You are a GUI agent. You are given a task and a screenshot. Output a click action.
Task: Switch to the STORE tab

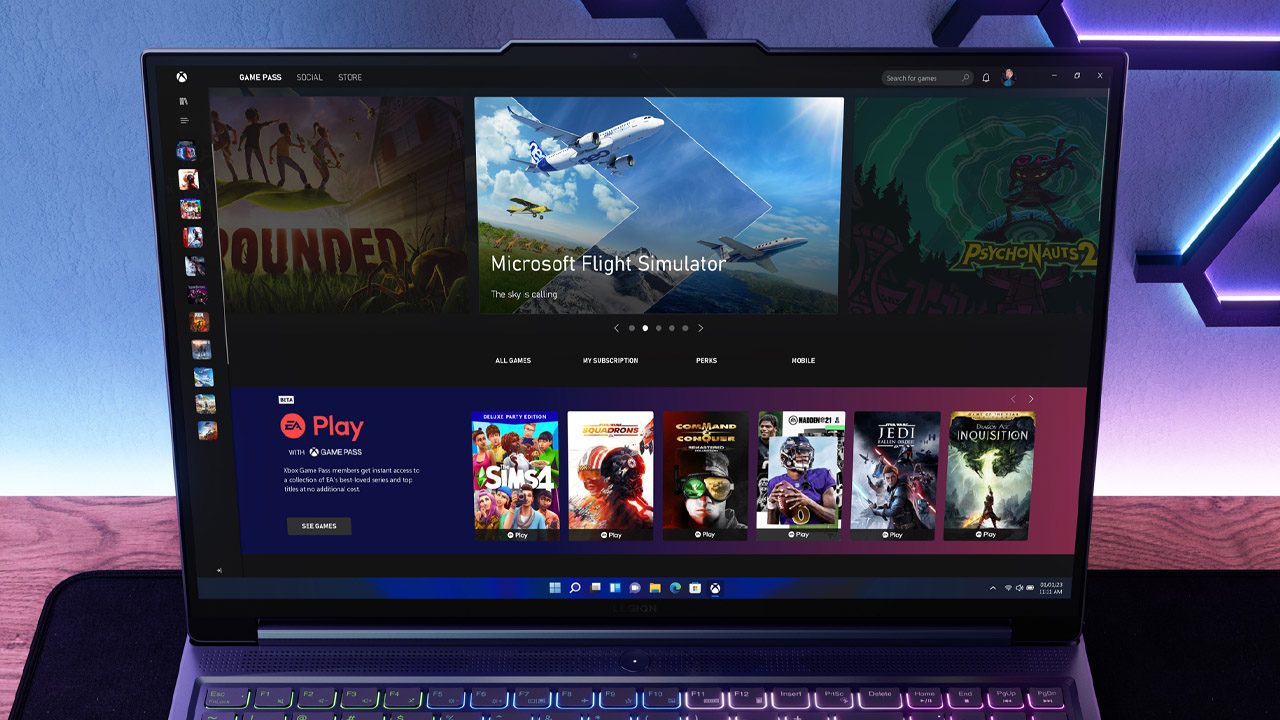350,78
